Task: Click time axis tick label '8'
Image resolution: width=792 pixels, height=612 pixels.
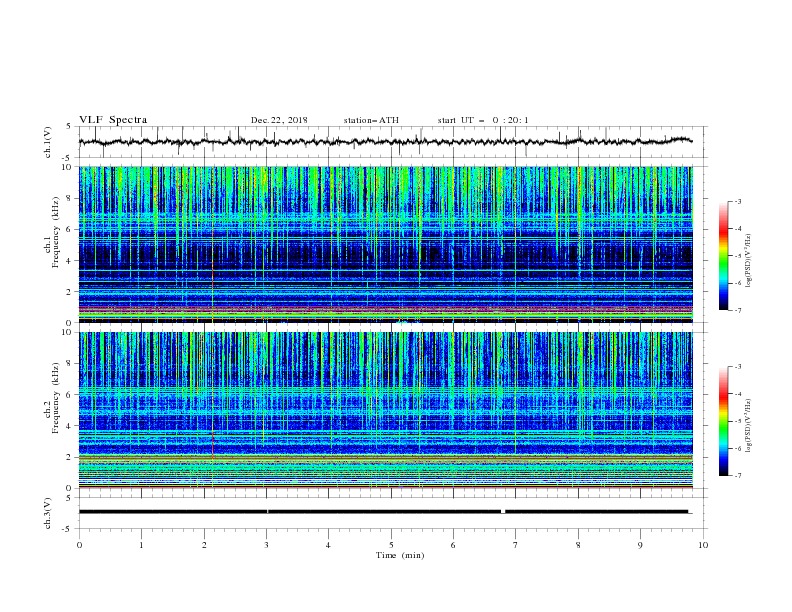Action: click(x=578, y=545)
